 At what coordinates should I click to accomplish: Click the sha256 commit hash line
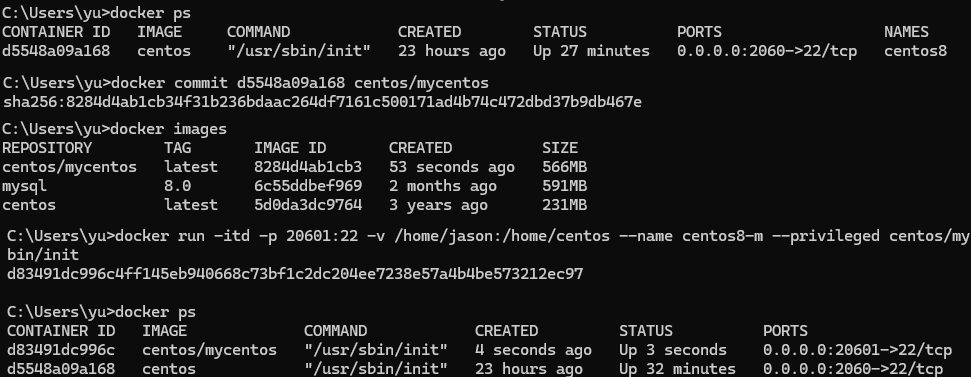pos(323,102)
